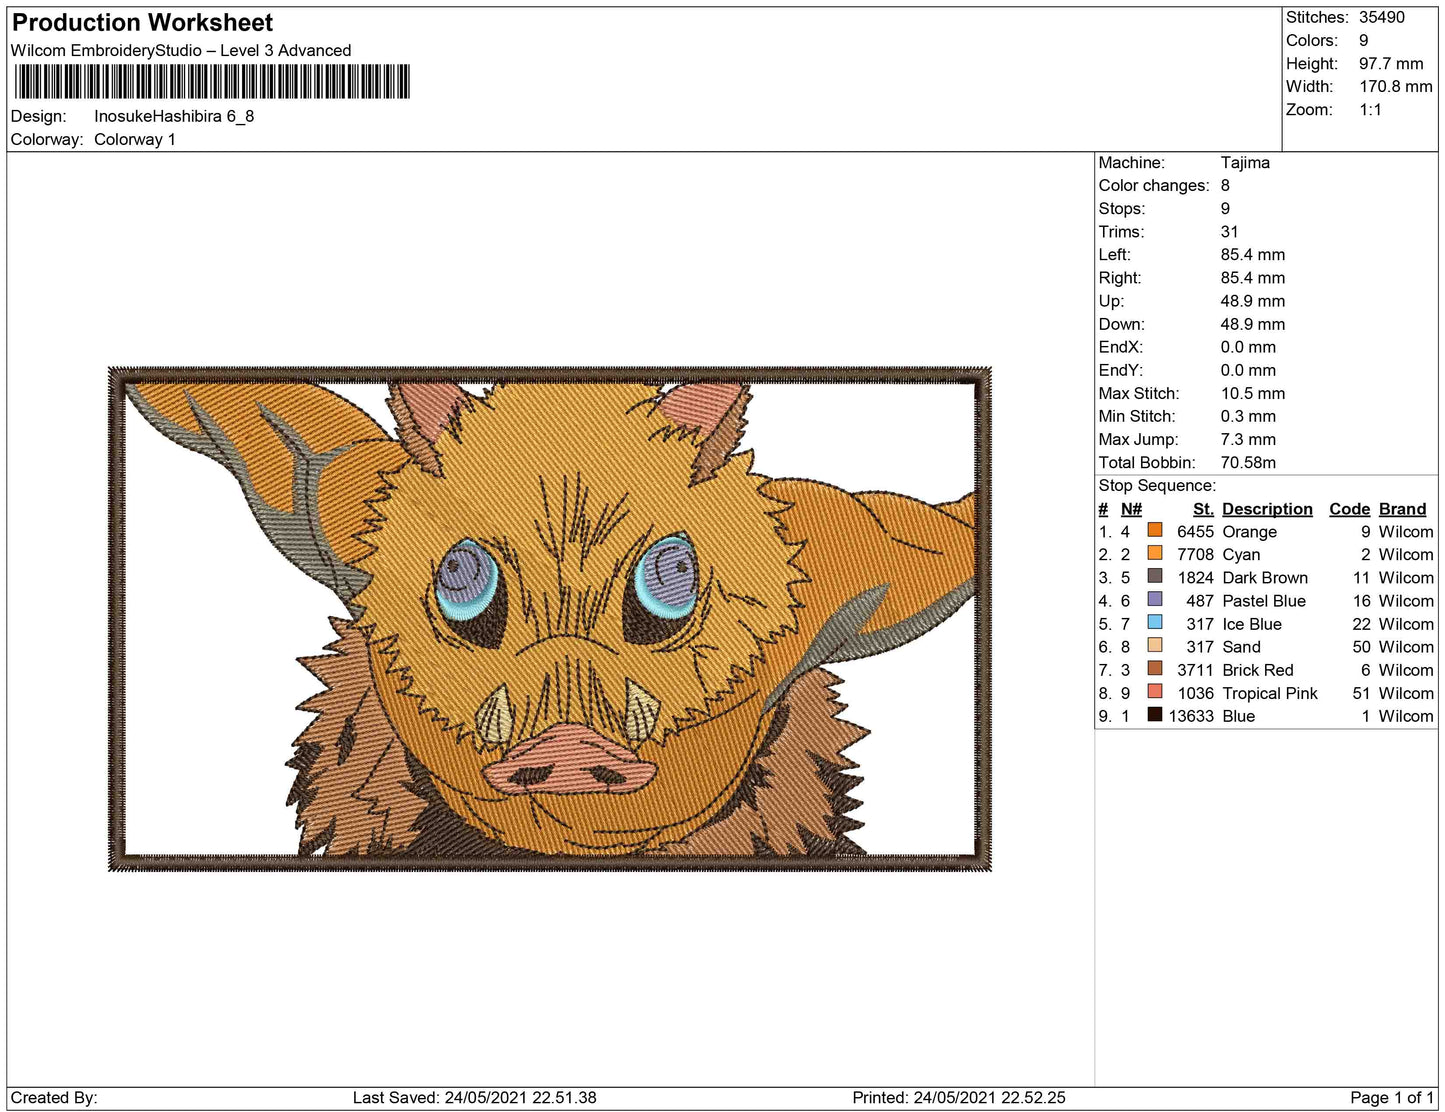Click the 'St.' column header
The height and width of the screenshot is (1112, 1445).
[1203, 508]
